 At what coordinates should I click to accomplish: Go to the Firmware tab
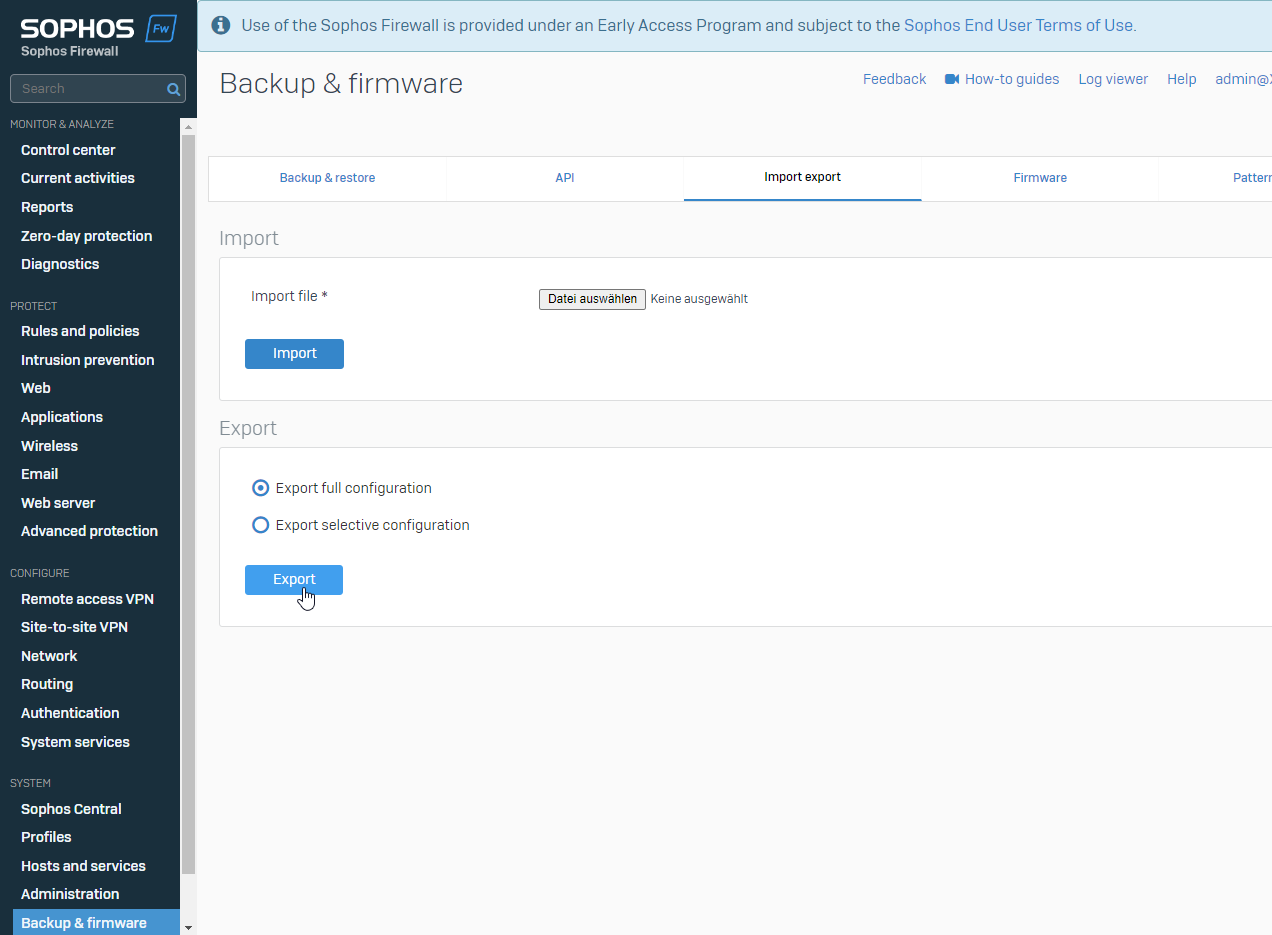pyautogui.click(x=1040, y=178)
